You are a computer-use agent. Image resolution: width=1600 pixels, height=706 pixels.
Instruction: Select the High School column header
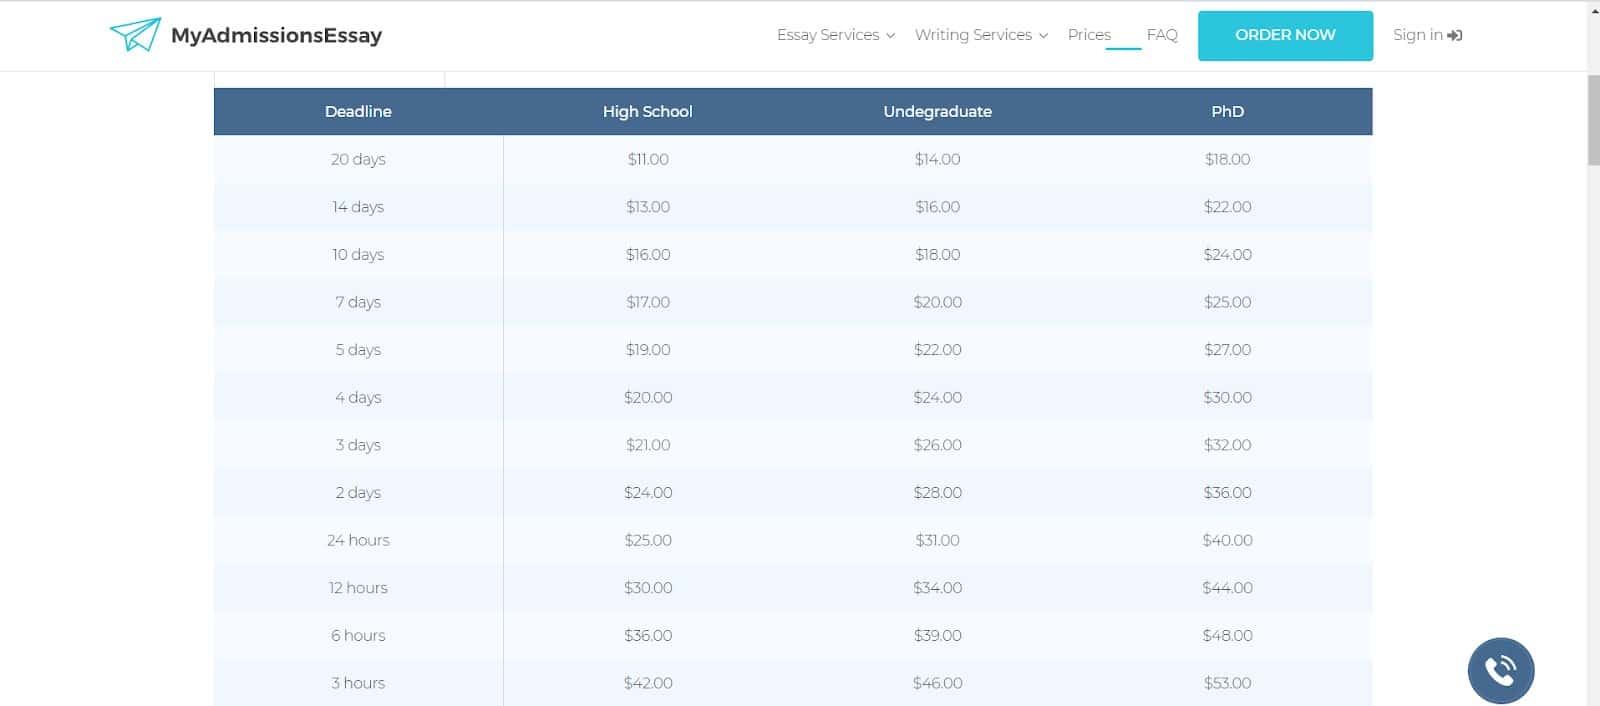click(x=647, y=111)
